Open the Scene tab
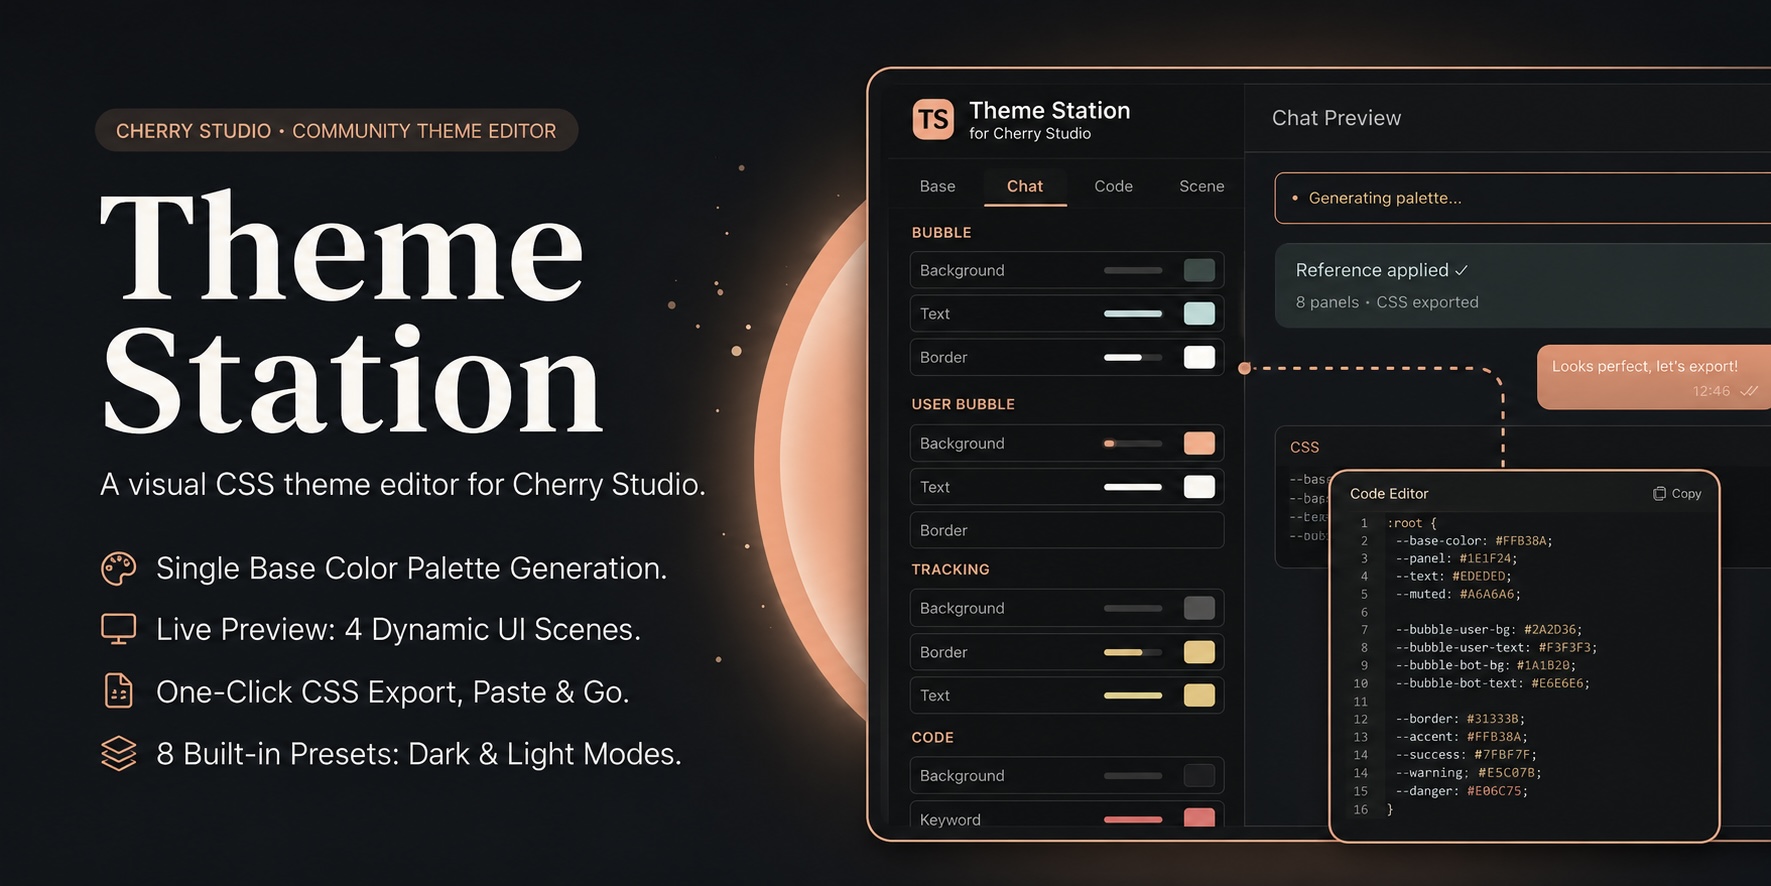This screenshot has width=1771, height=886. [x=1201, y=186]
